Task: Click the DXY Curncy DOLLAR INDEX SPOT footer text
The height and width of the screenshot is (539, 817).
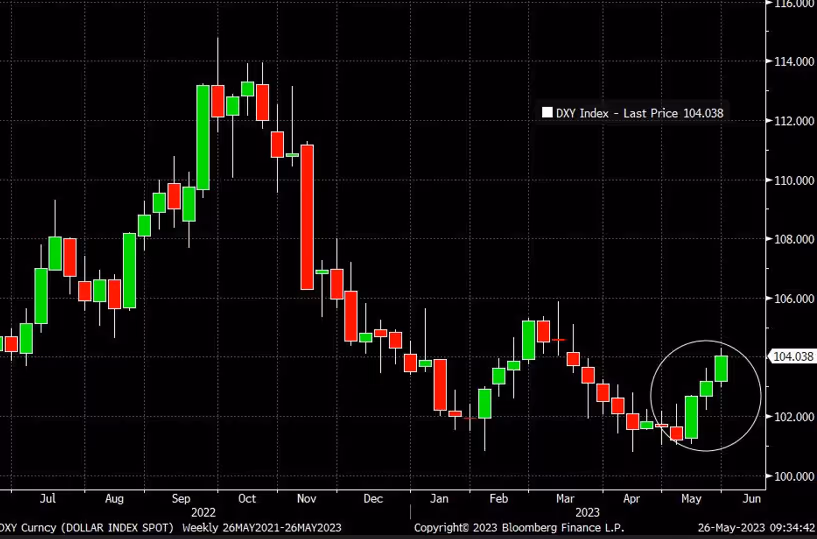Action: tap(86, 528)
